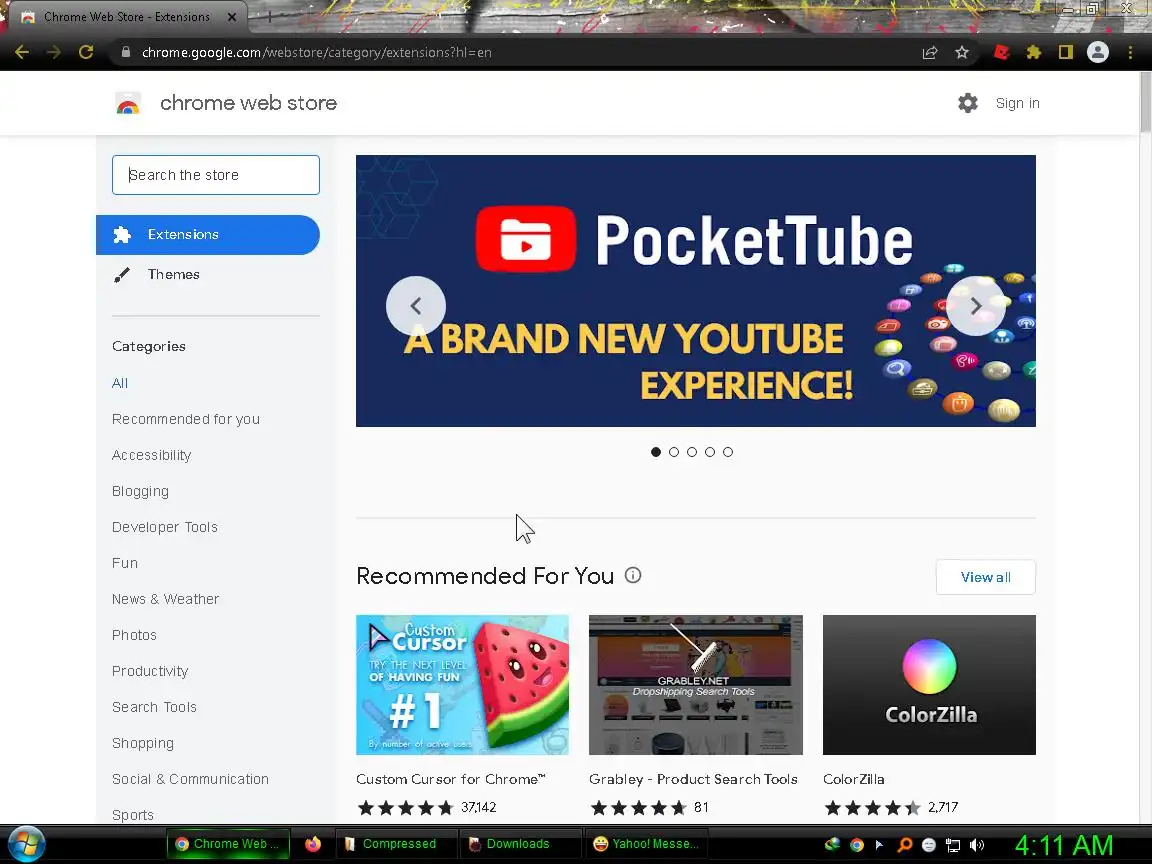Focus the Search the store field
The height and width of the screenshot is (864, 1152).
tap(216, 175)
